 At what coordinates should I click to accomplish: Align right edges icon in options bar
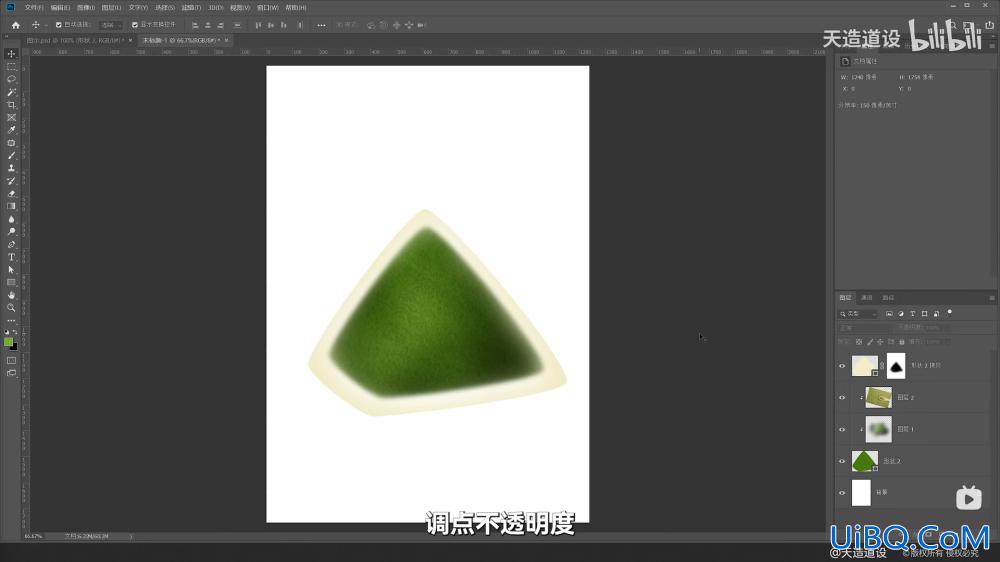coord(221,25)
